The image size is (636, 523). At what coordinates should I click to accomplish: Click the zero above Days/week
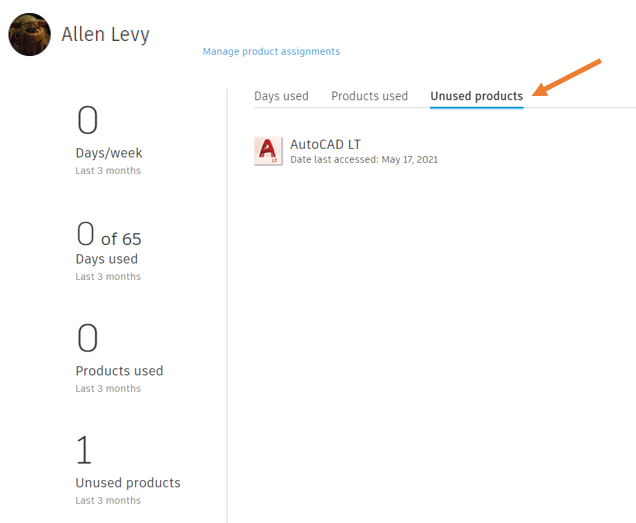tap(88, 120)
